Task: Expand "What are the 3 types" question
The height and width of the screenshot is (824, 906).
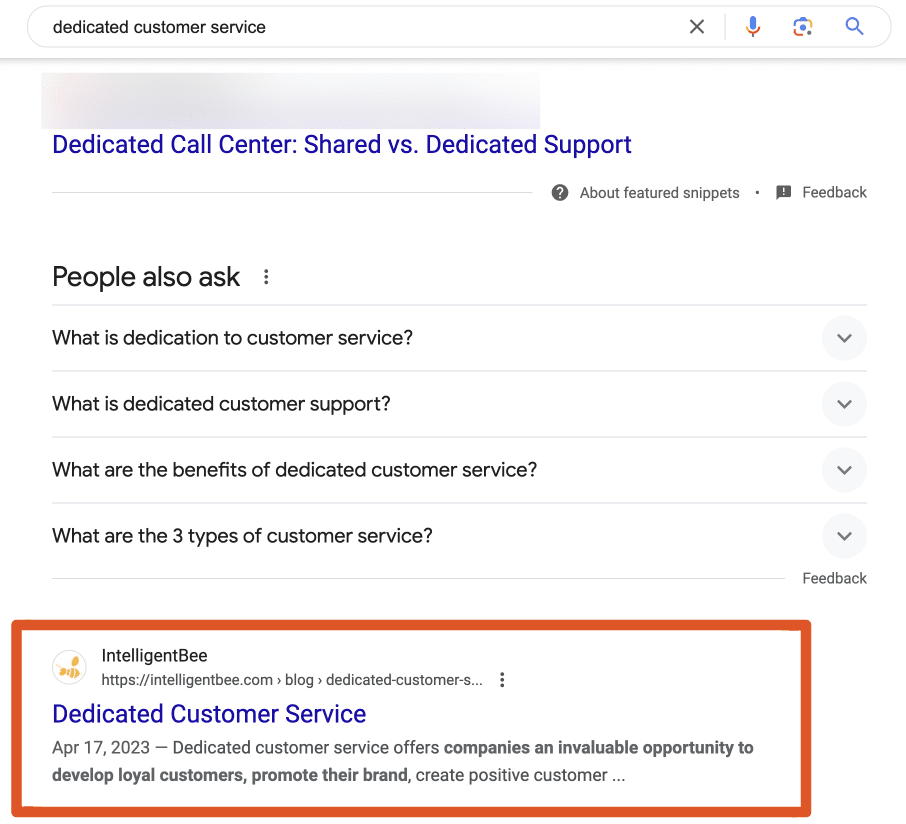Action: click(459, 536)
